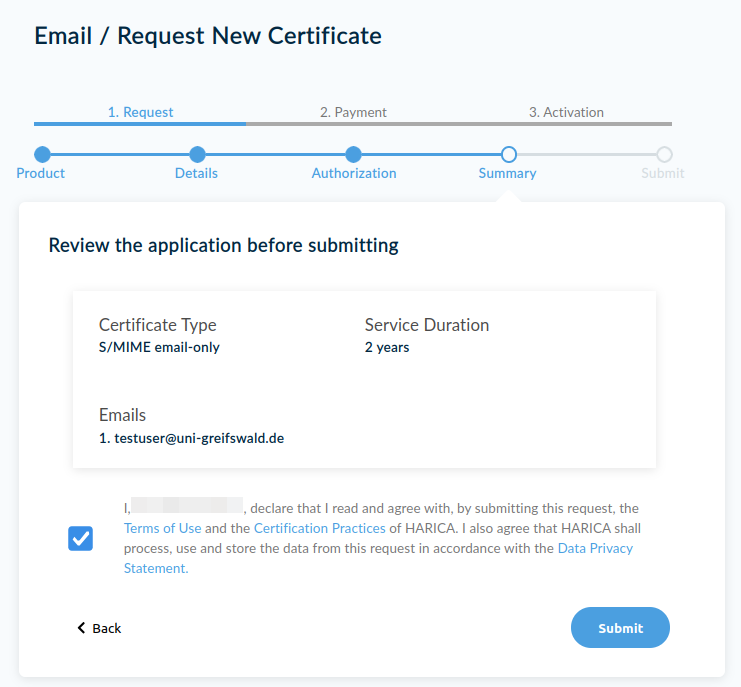Click the Product step circle

click(42, 155)
